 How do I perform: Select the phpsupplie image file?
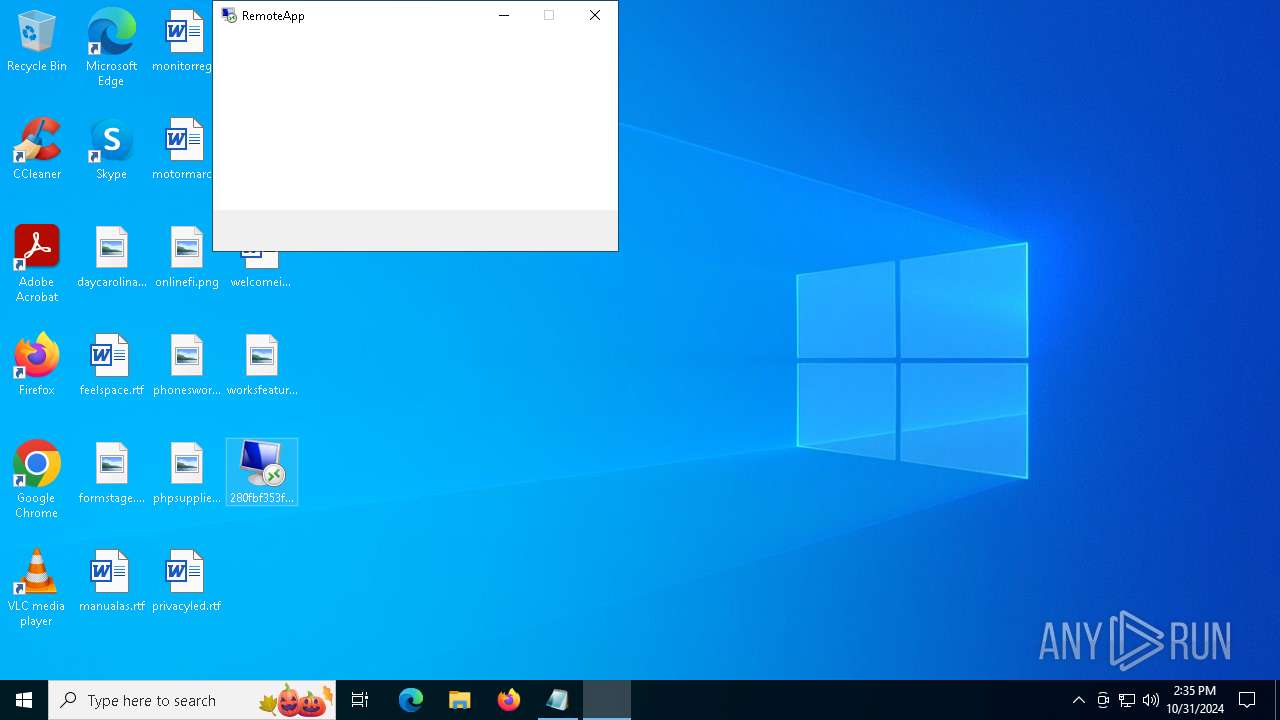point(186,474)
